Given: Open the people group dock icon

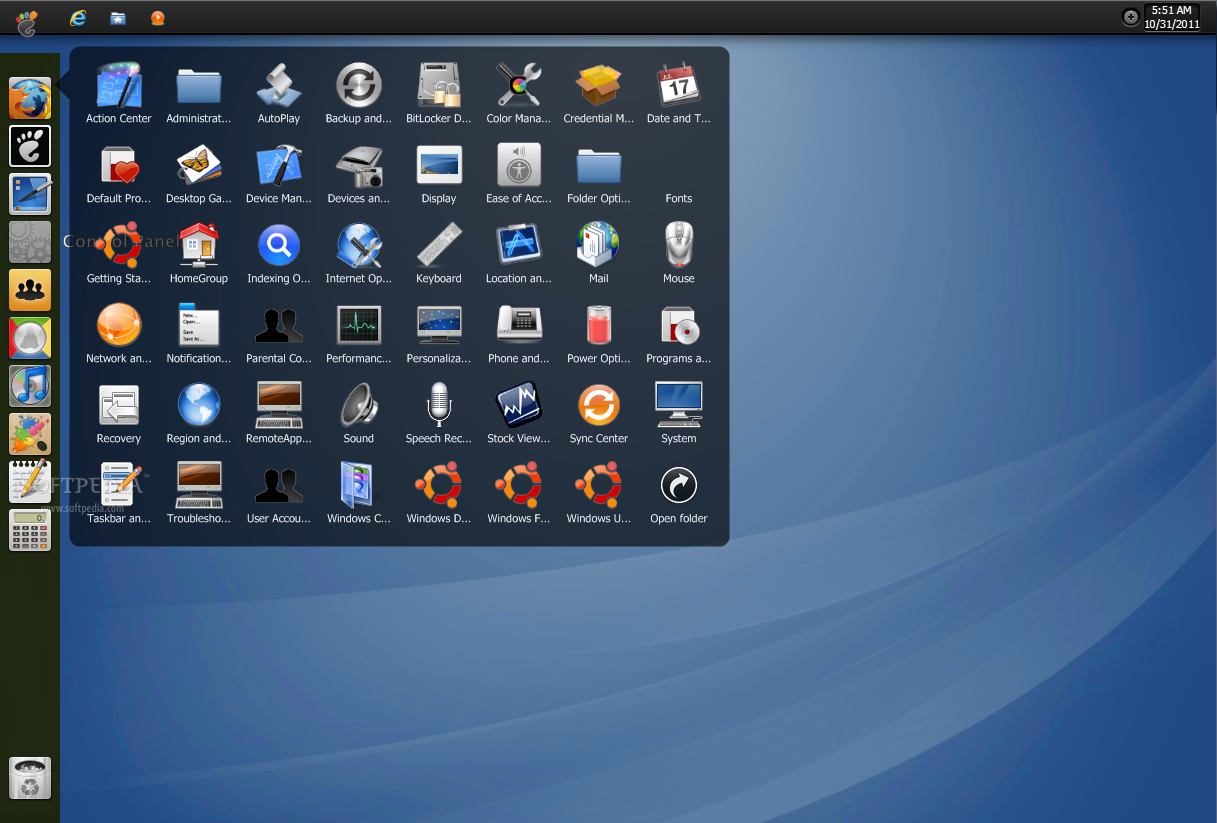Looking at the screenshot, I should tap(30, 290).
